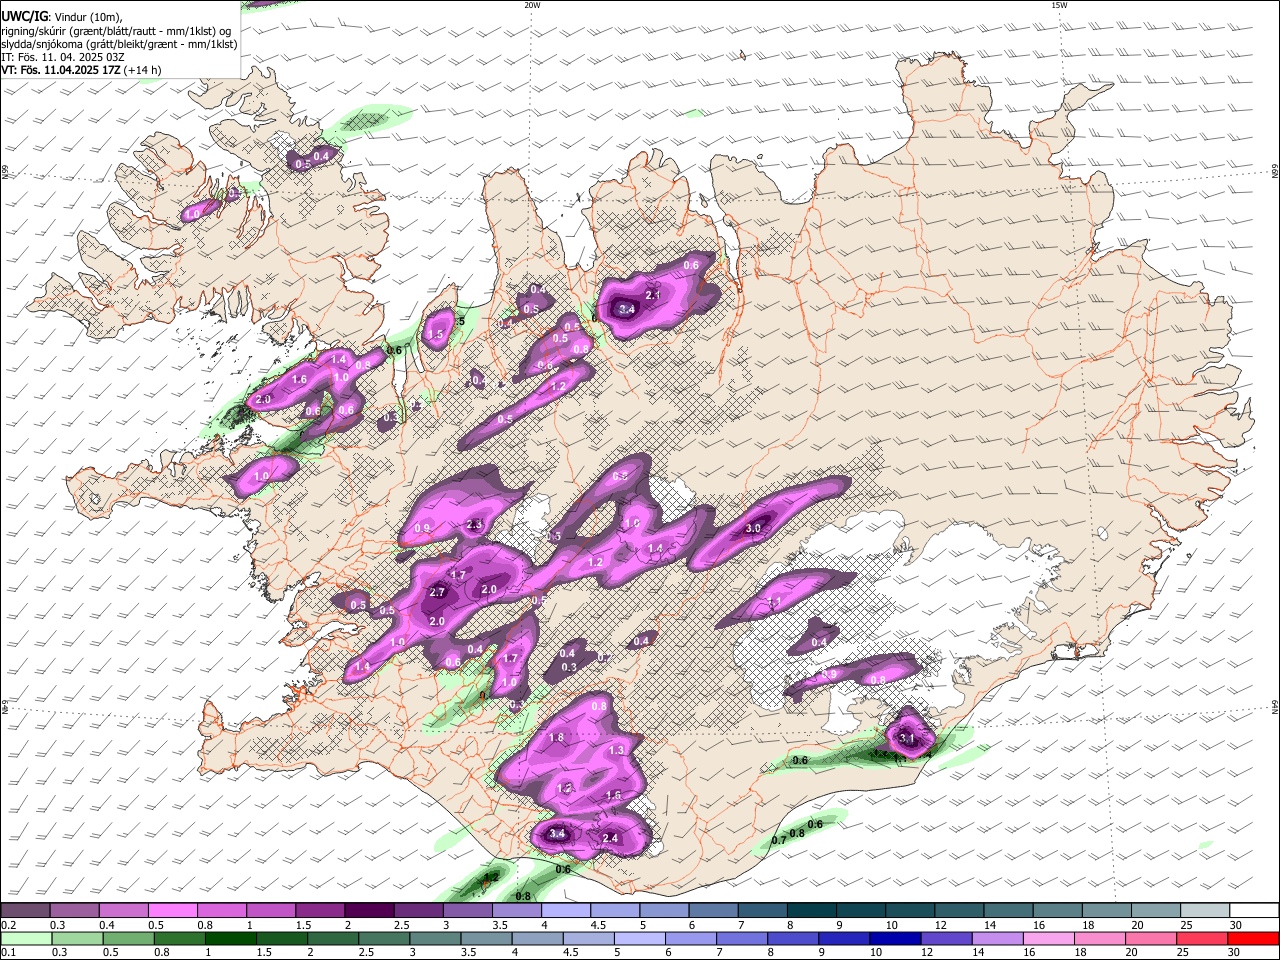
Task: Click the darkest green swatch labeled 1
Action: (x=230, y=938)
